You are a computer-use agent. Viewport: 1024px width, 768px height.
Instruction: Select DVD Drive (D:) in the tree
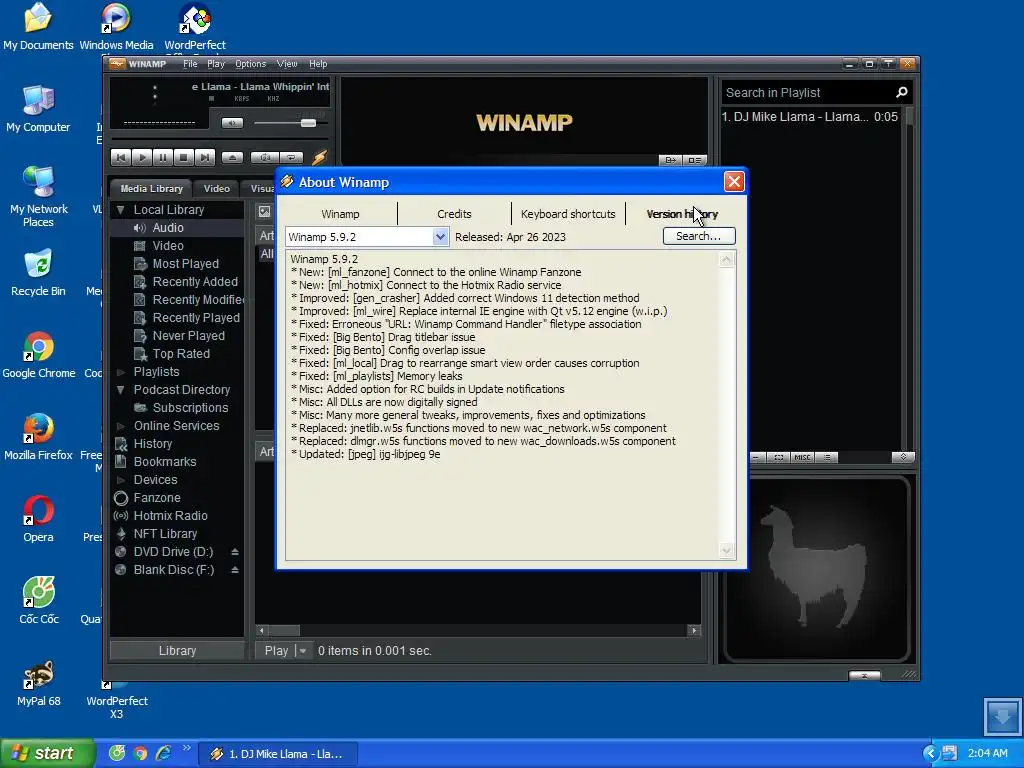pyautogui.click(x=173, y=552)
